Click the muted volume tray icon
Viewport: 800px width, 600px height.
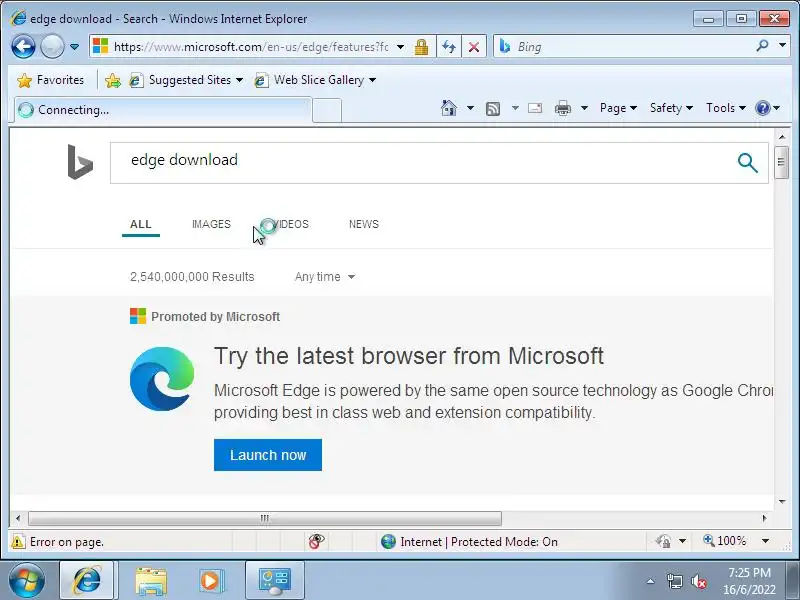coord(698,581)
